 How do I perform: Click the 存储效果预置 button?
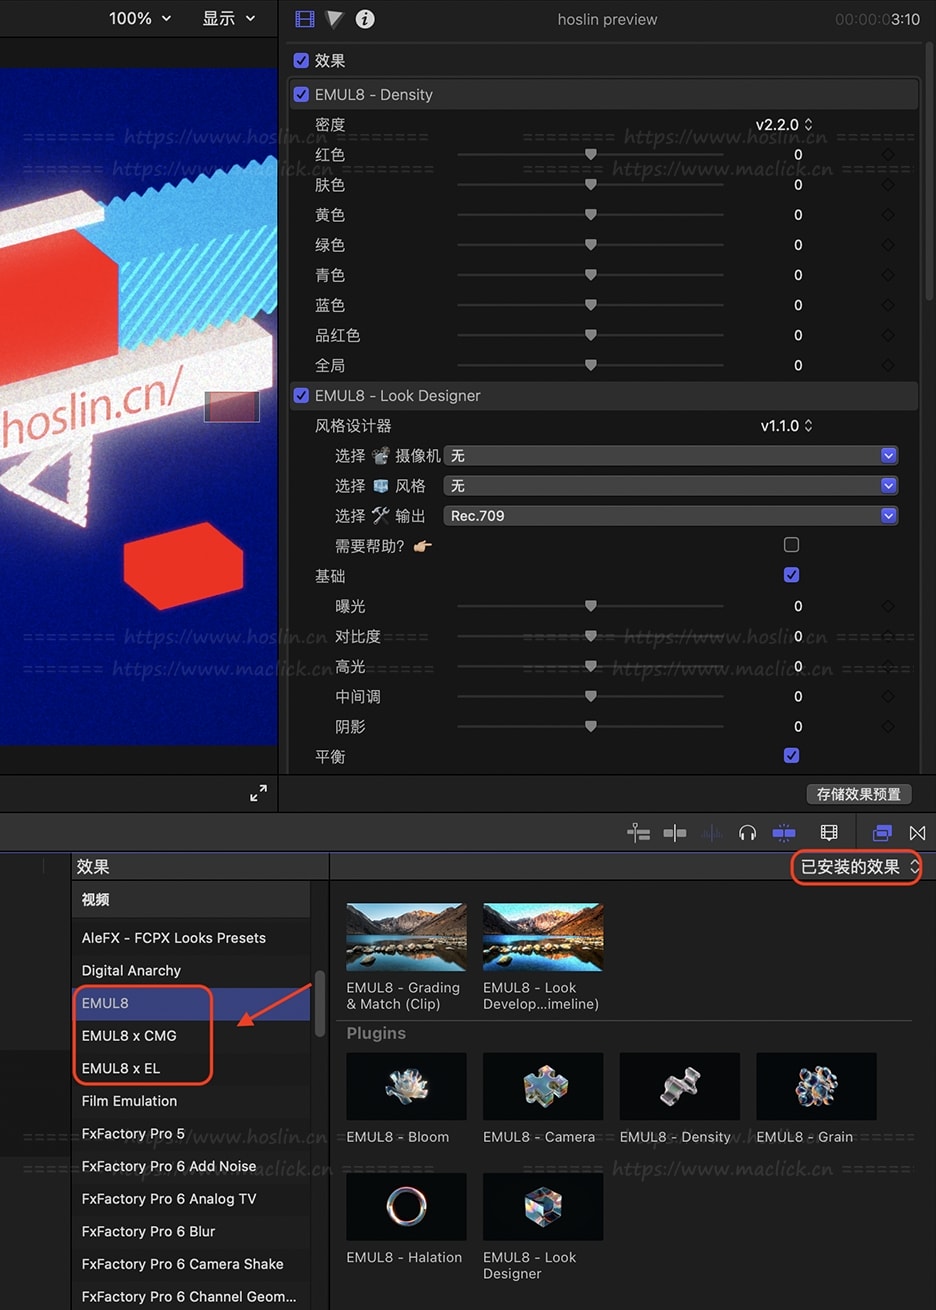click(x=859, y=794)
